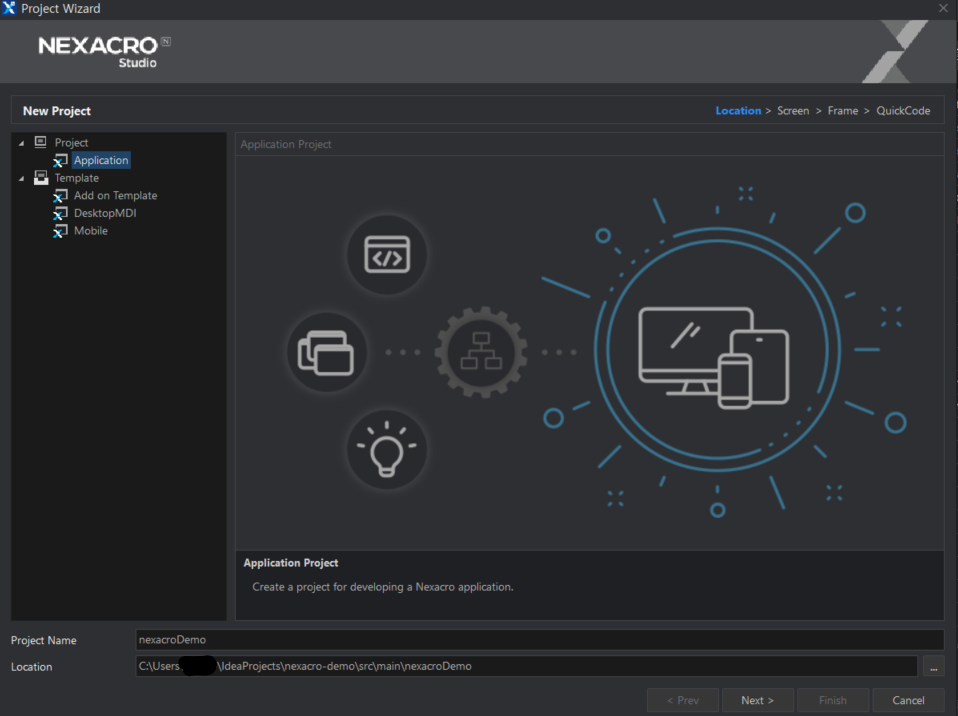Cancel the Project Wizard

click(x=909, y=700)
